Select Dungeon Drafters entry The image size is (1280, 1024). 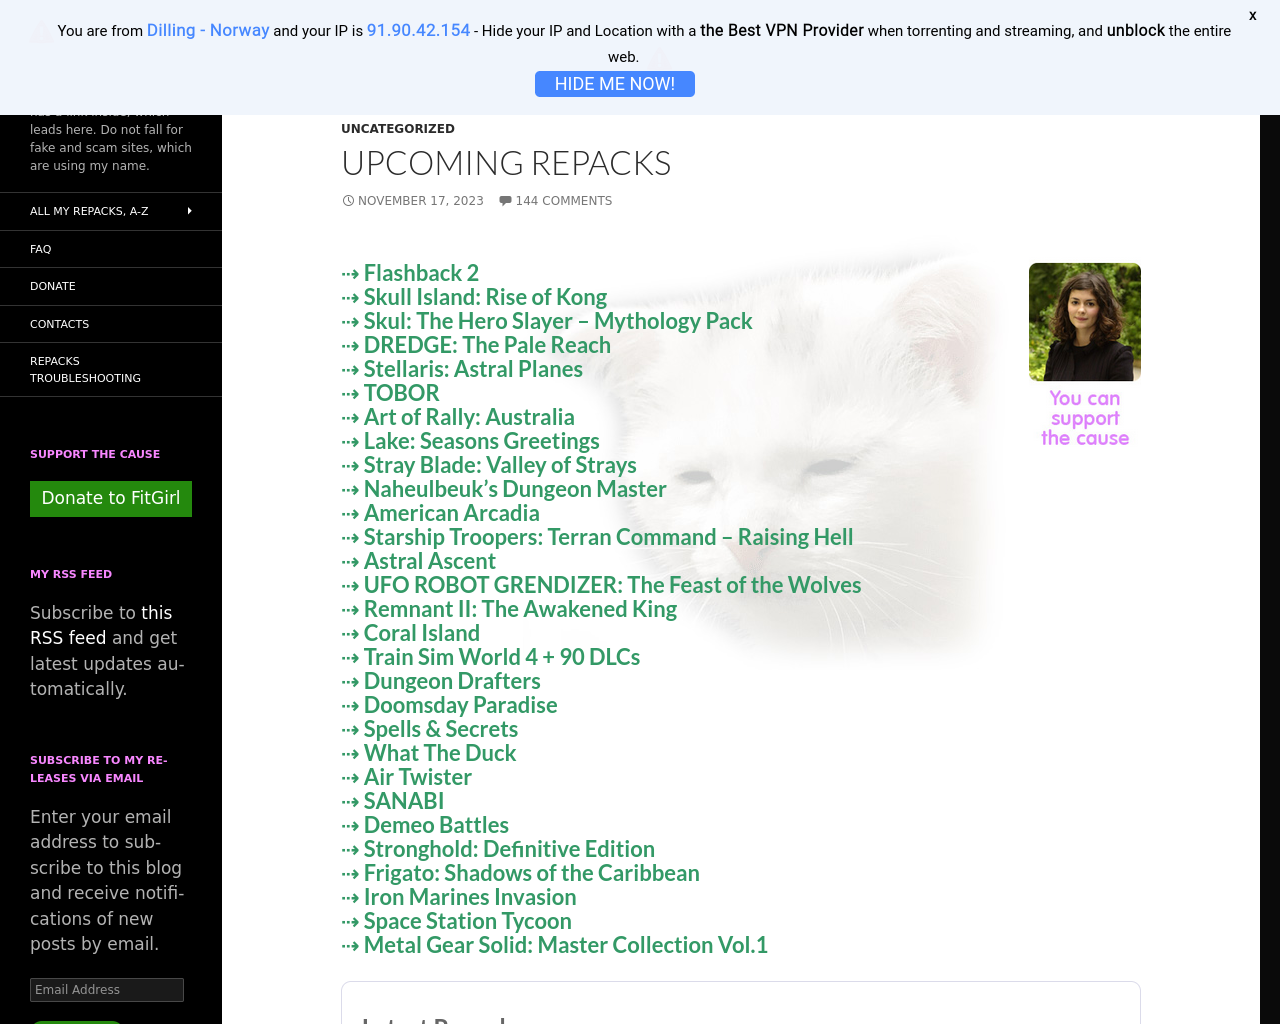[x=452, y=681]
